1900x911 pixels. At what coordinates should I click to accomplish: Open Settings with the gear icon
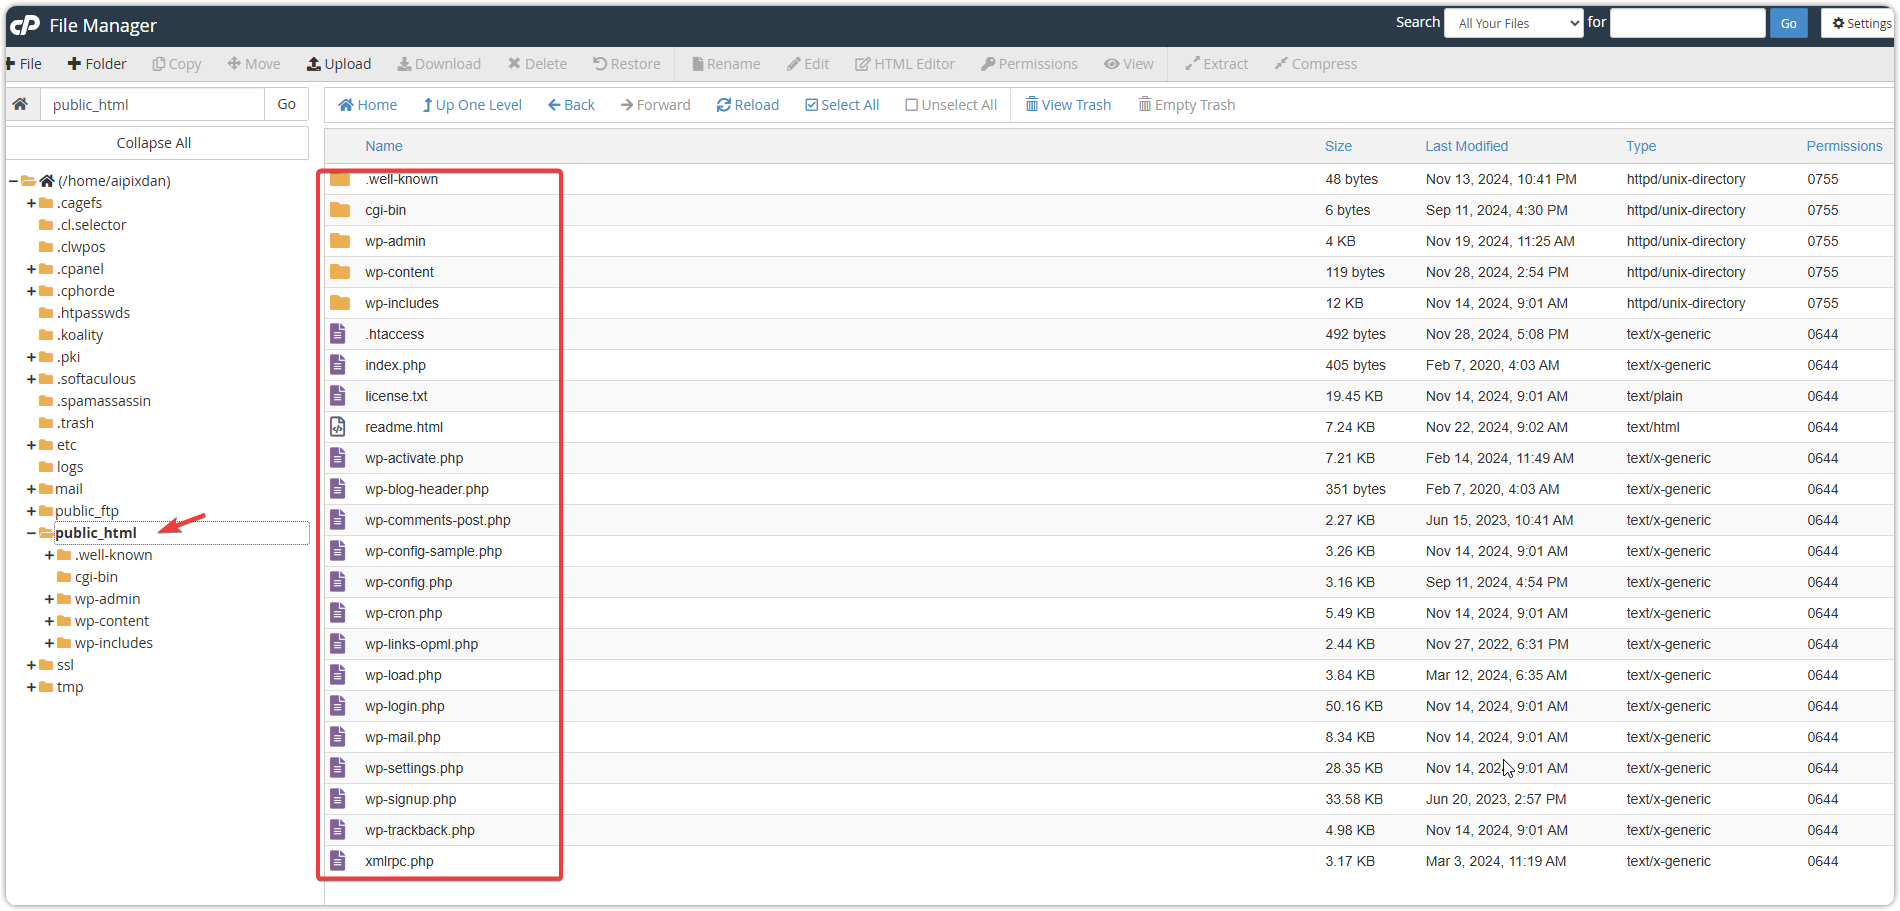click(1838, 23)
